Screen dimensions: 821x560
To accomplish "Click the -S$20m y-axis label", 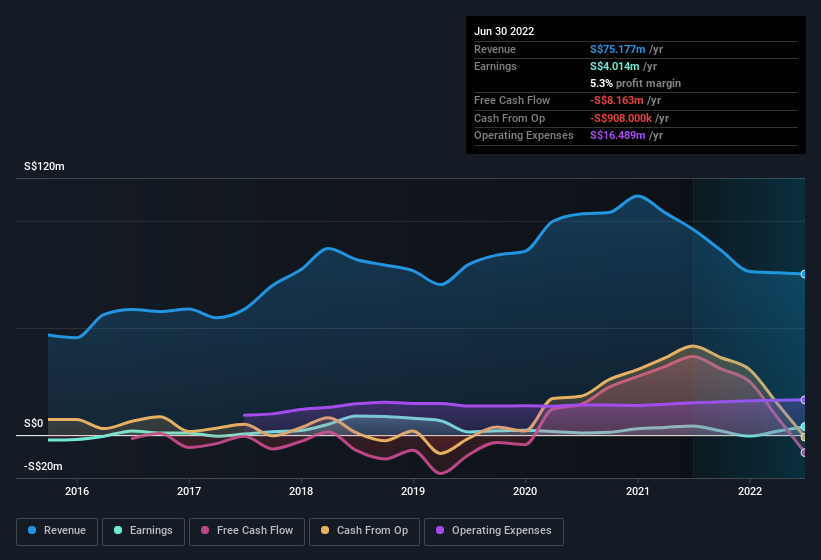I will coord(43,466).
